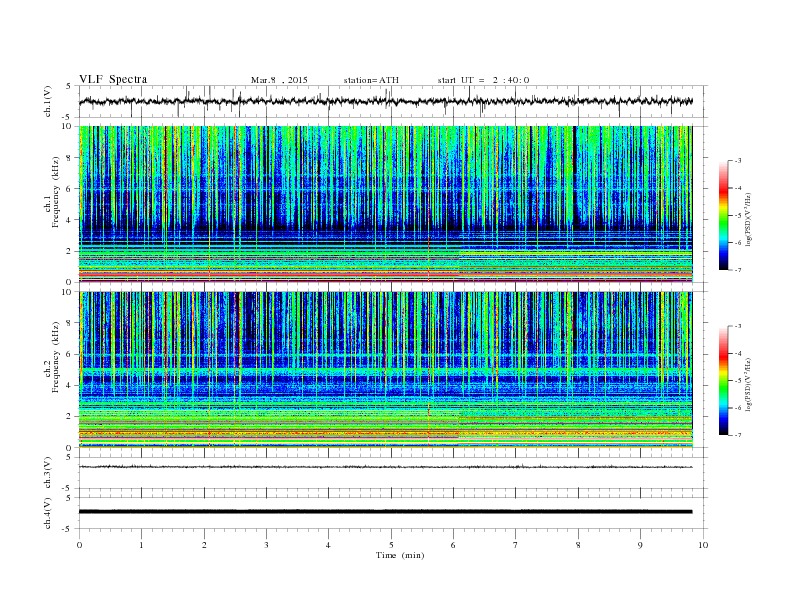Click the "ch.1(V)" waveform axis label

[48, 101]
